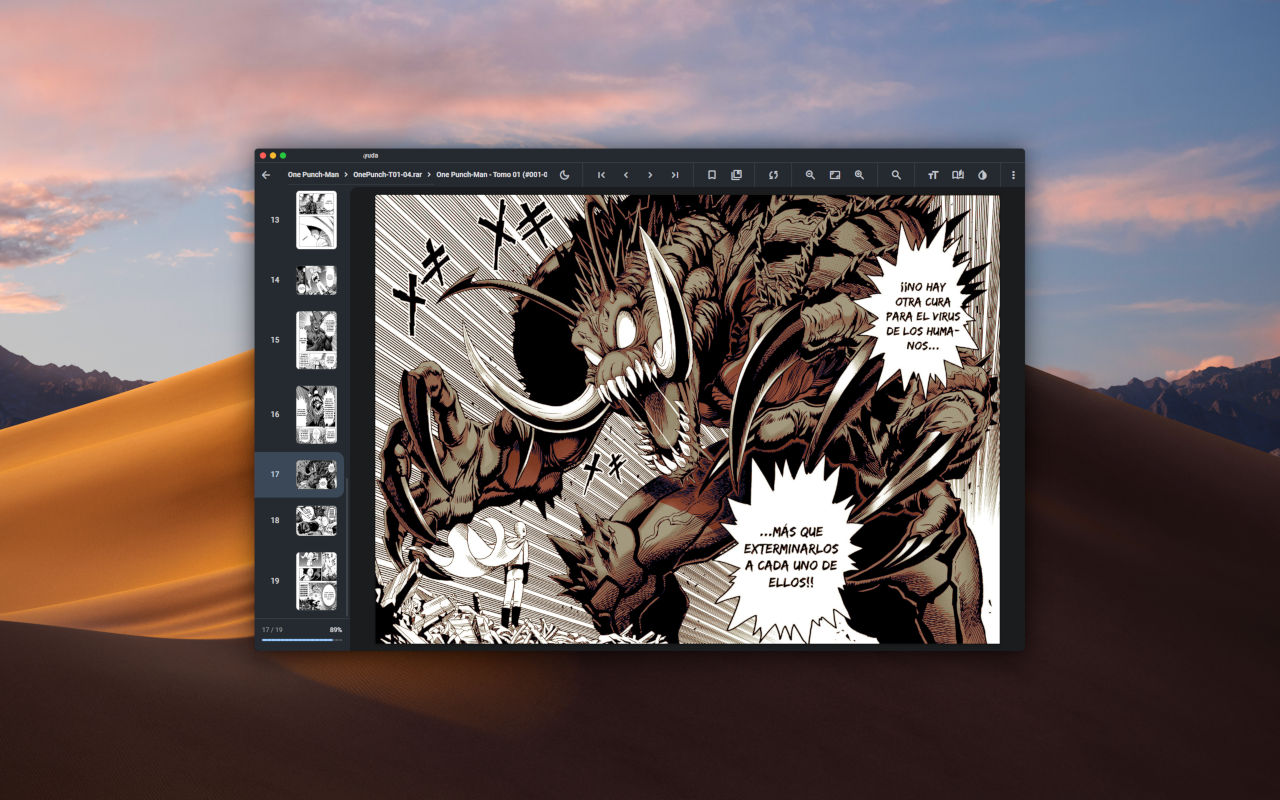1280x800 pixels.
Task: Open the page search tool
Action: pos(897,174)
